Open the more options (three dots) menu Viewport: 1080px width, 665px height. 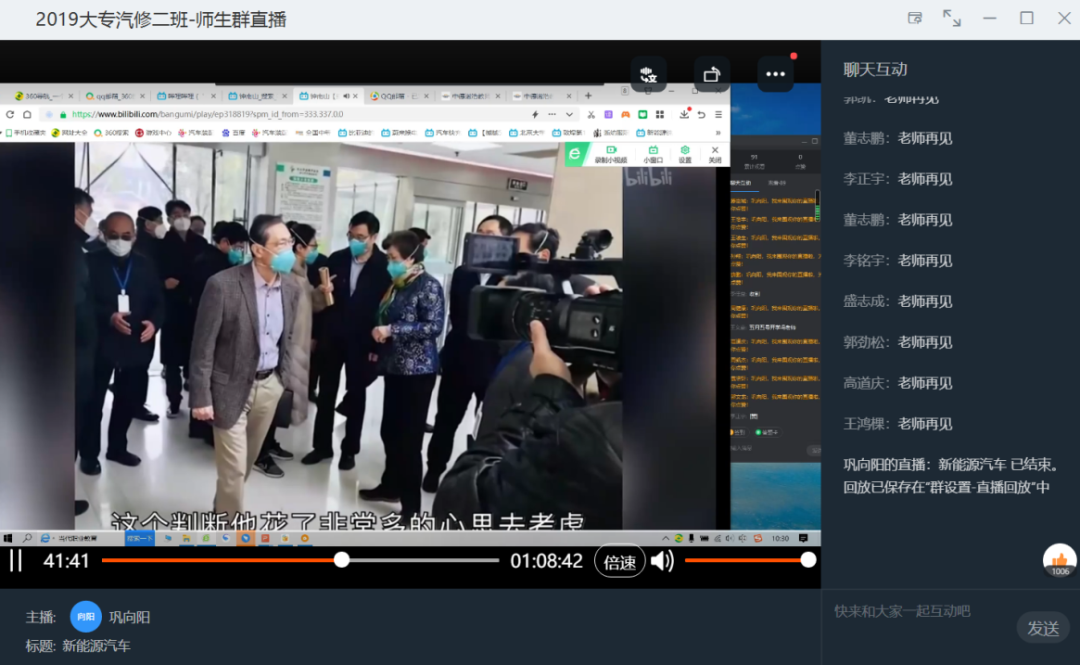[775, 74]
